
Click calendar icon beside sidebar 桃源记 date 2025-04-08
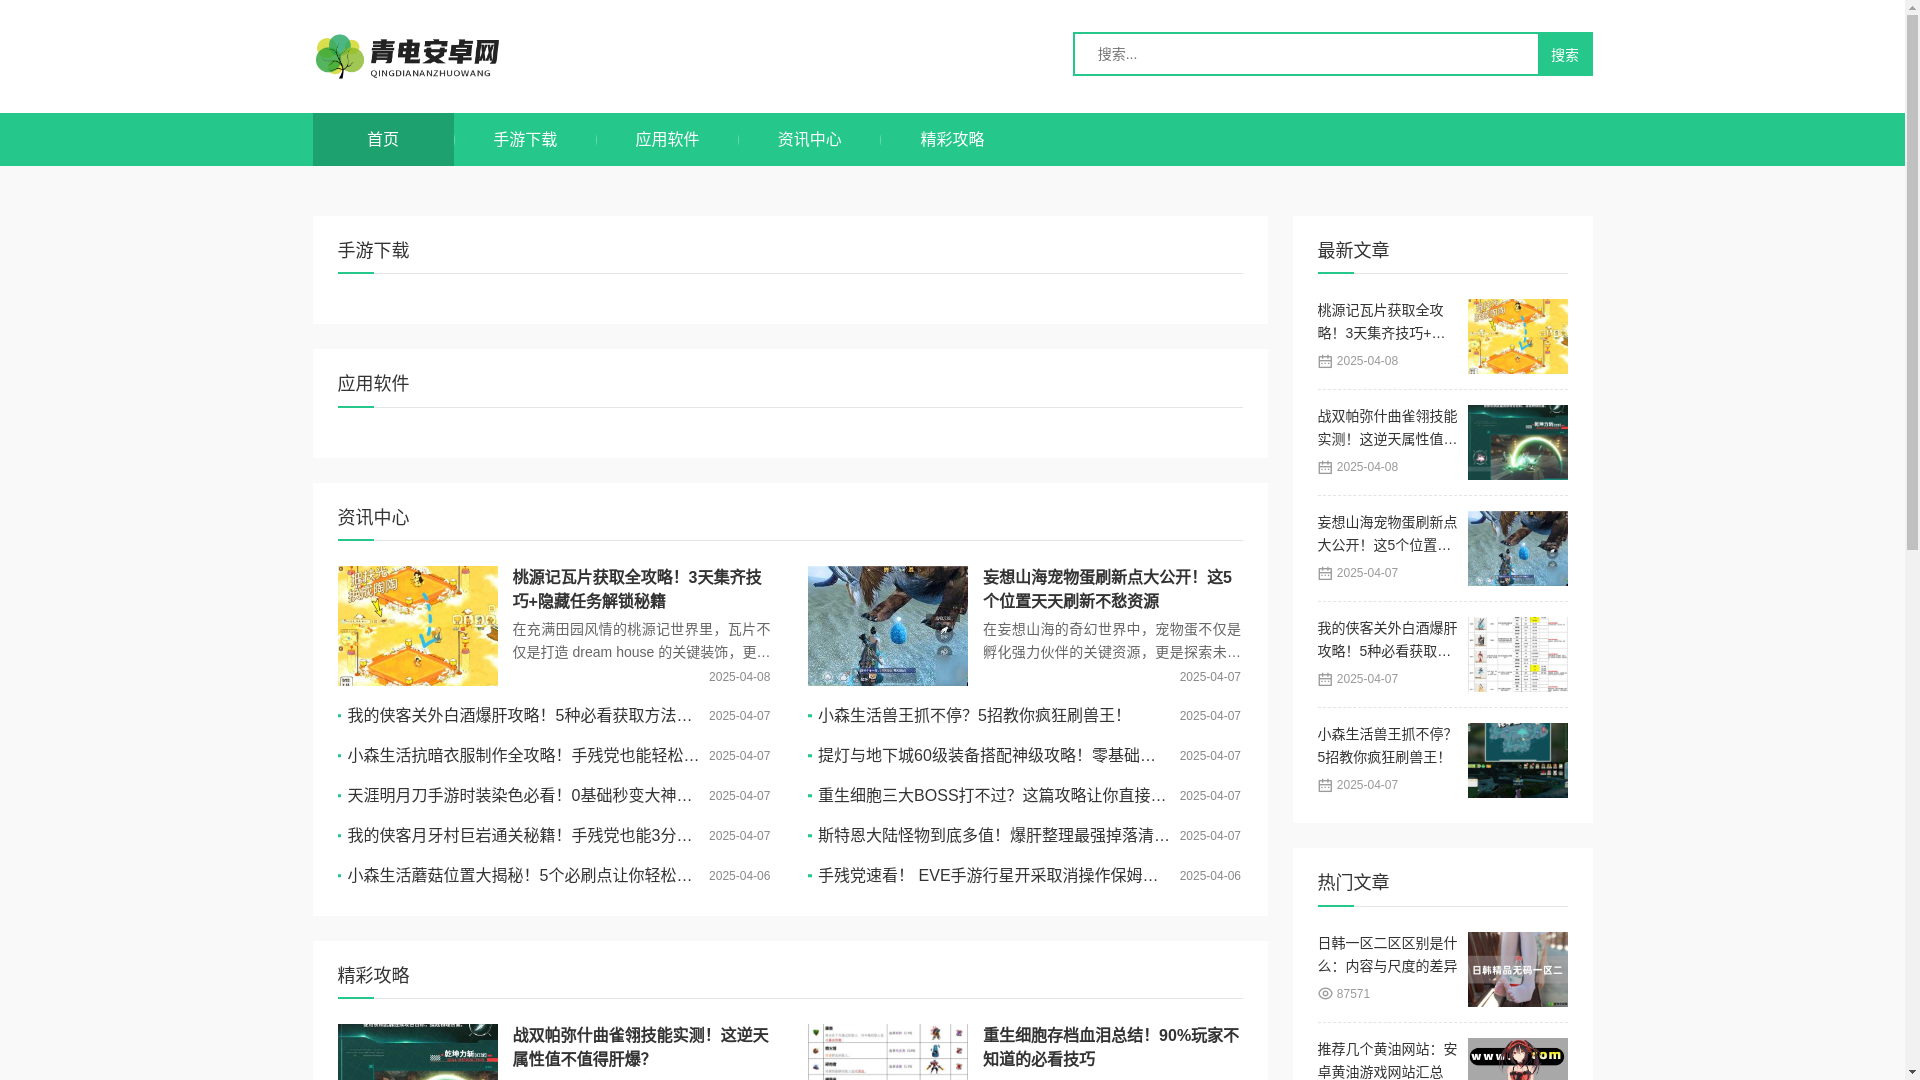pyautogui.click(x=1325, y=362)
